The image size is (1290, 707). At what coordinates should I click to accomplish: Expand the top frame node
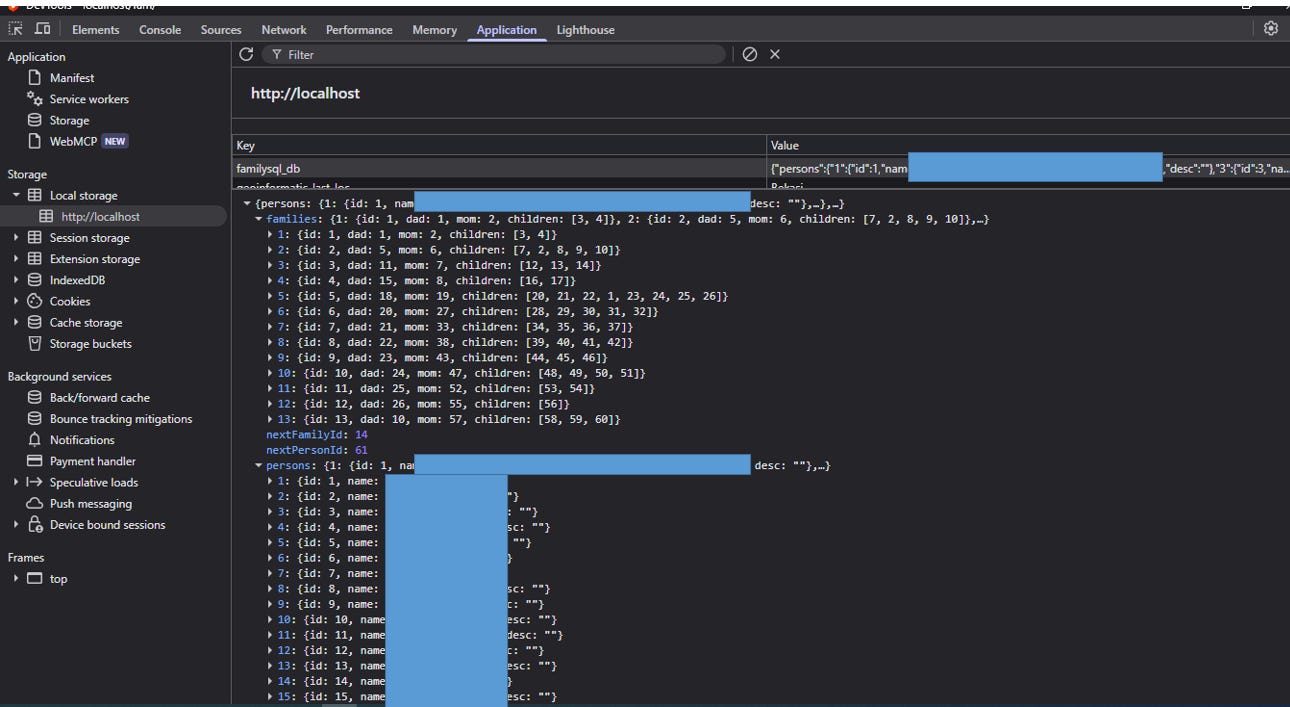click(x=16, y=578)
